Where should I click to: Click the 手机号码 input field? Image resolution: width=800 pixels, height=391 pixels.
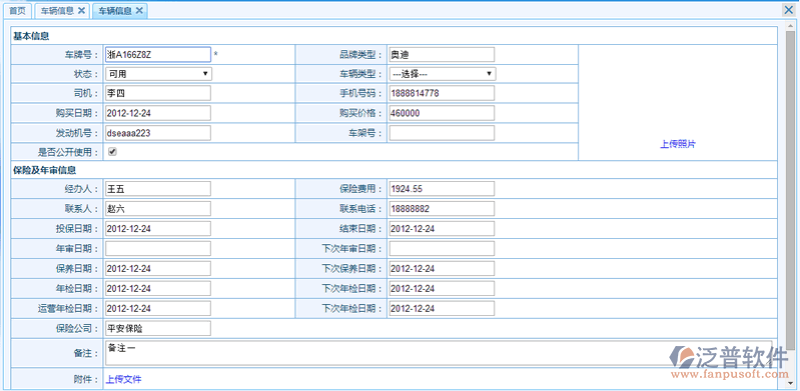click(441, 93)
